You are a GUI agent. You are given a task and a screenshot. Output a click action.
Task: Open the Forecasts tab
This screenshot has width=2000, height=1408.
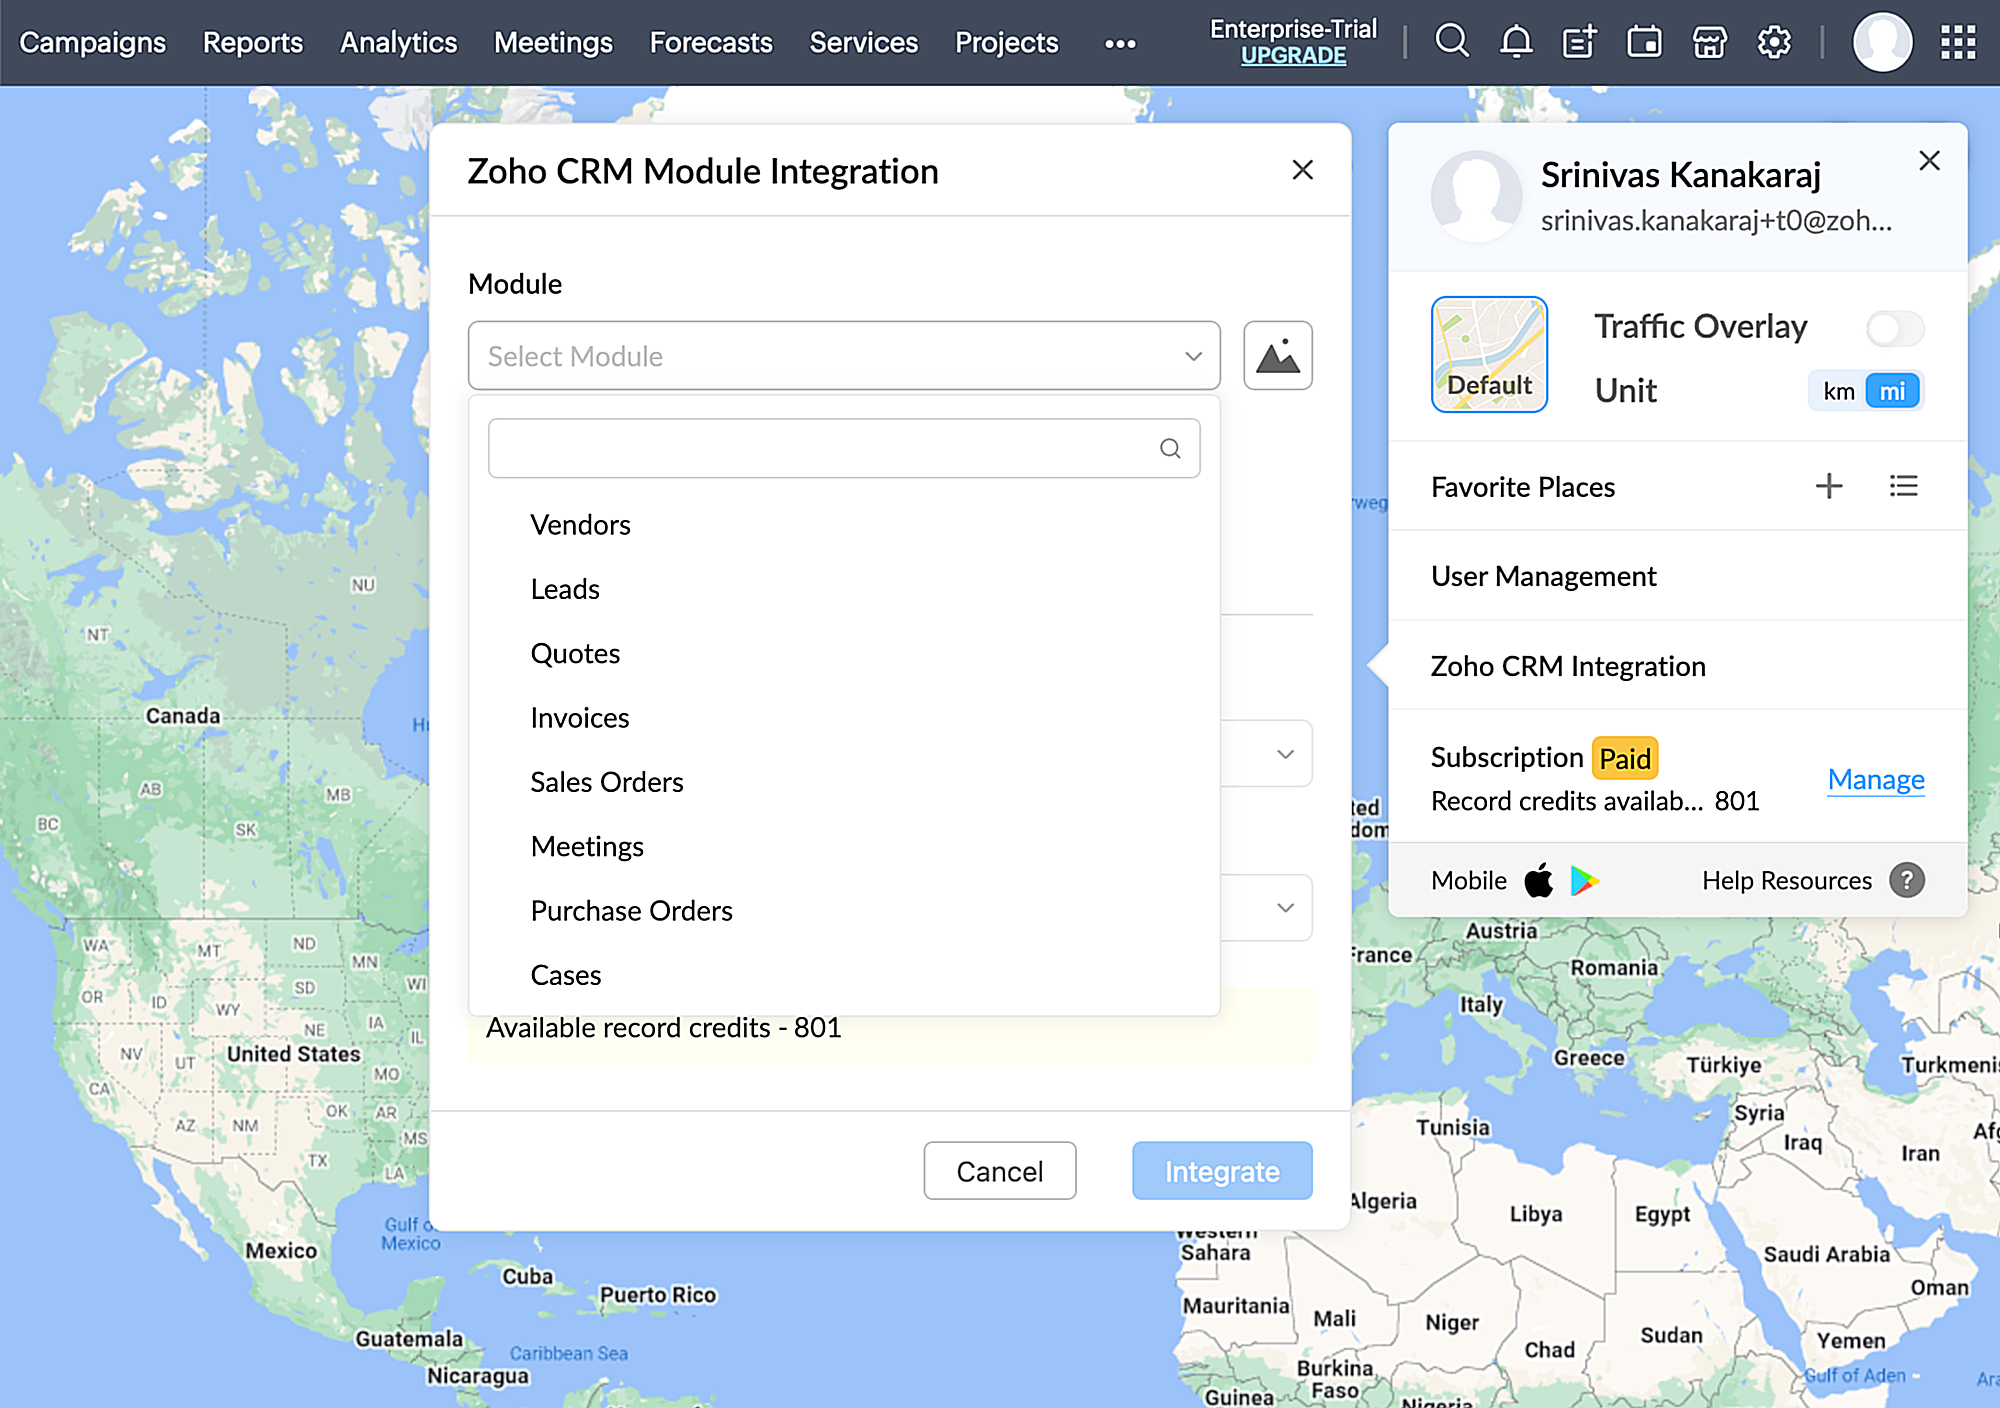pos(711,43)
